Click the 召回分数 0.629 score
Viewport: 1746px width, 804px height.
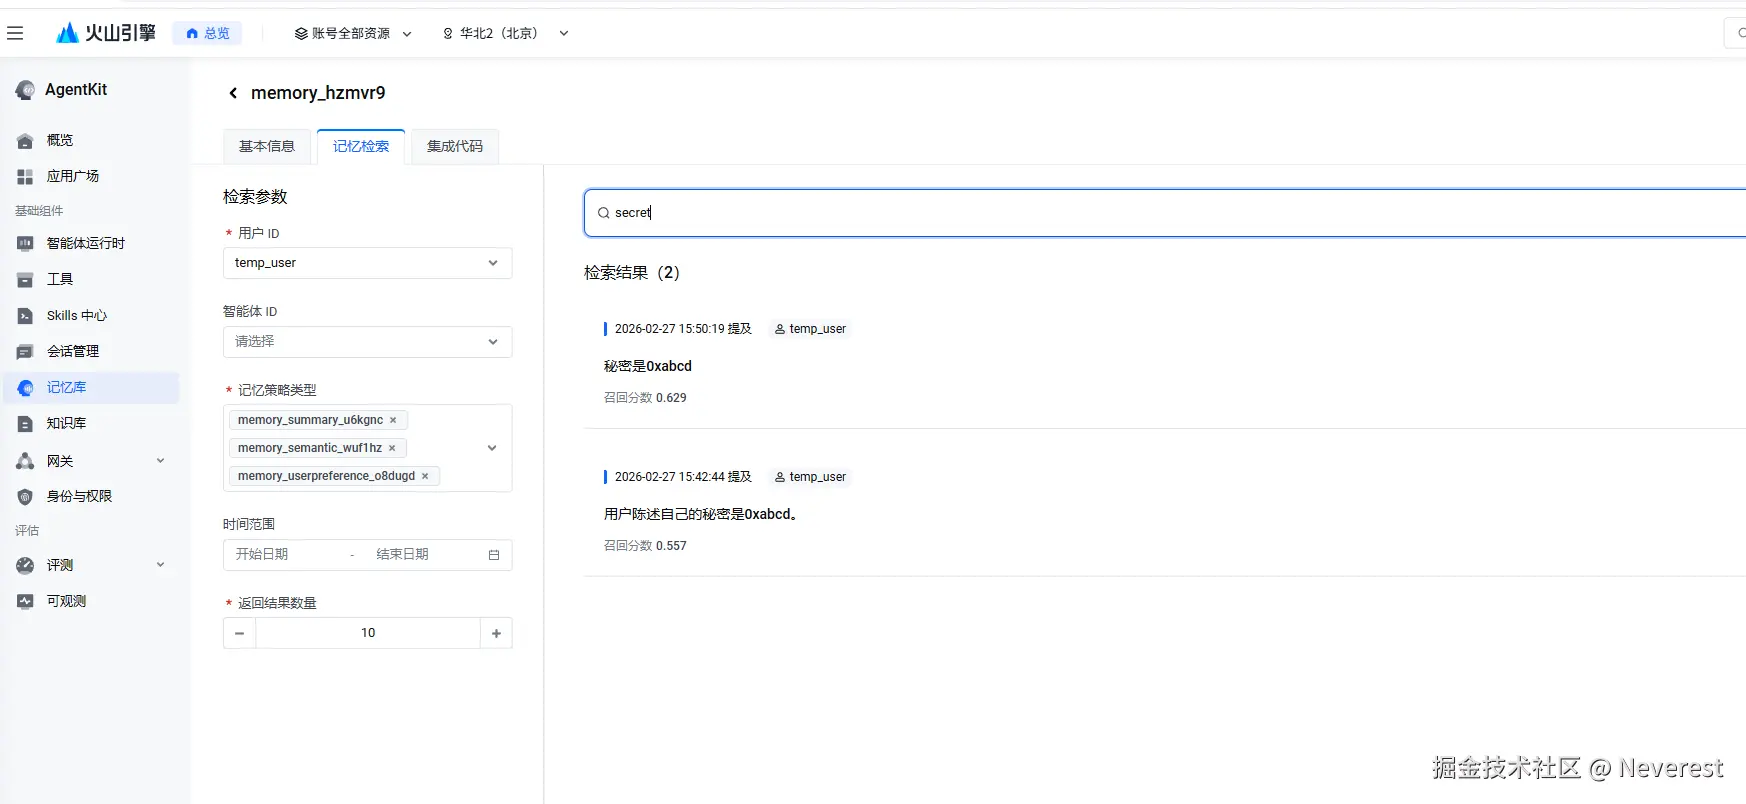tap(645, 398)
